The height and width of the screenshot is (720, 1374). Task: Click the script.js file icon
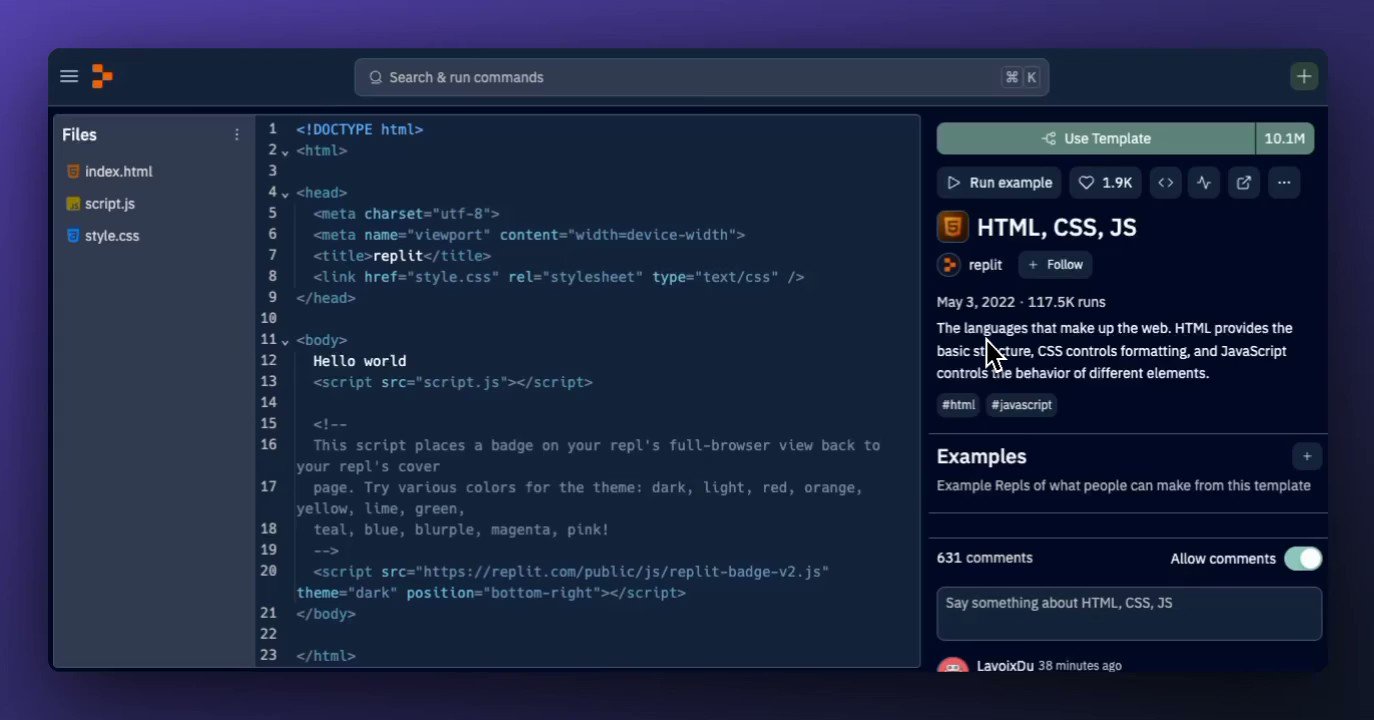coord(73,203)
